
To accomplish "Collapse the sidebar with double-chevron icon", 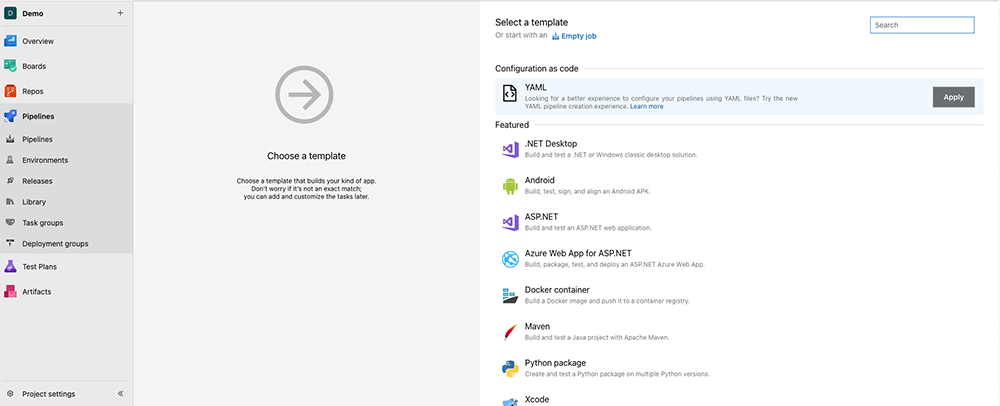I will [x=121, y=394].
